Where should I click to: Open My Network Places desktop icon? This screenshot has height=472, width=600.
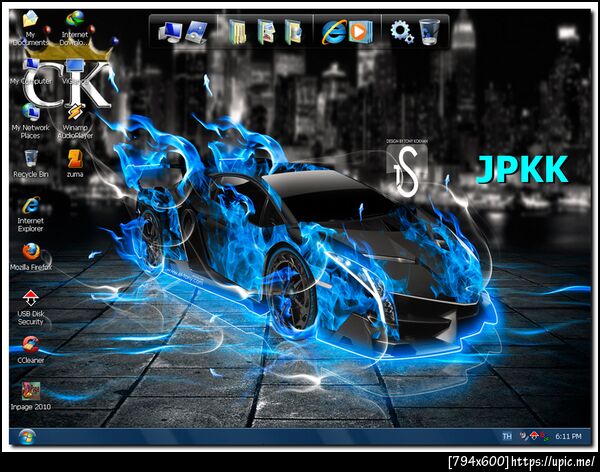[x=31, y=122]
